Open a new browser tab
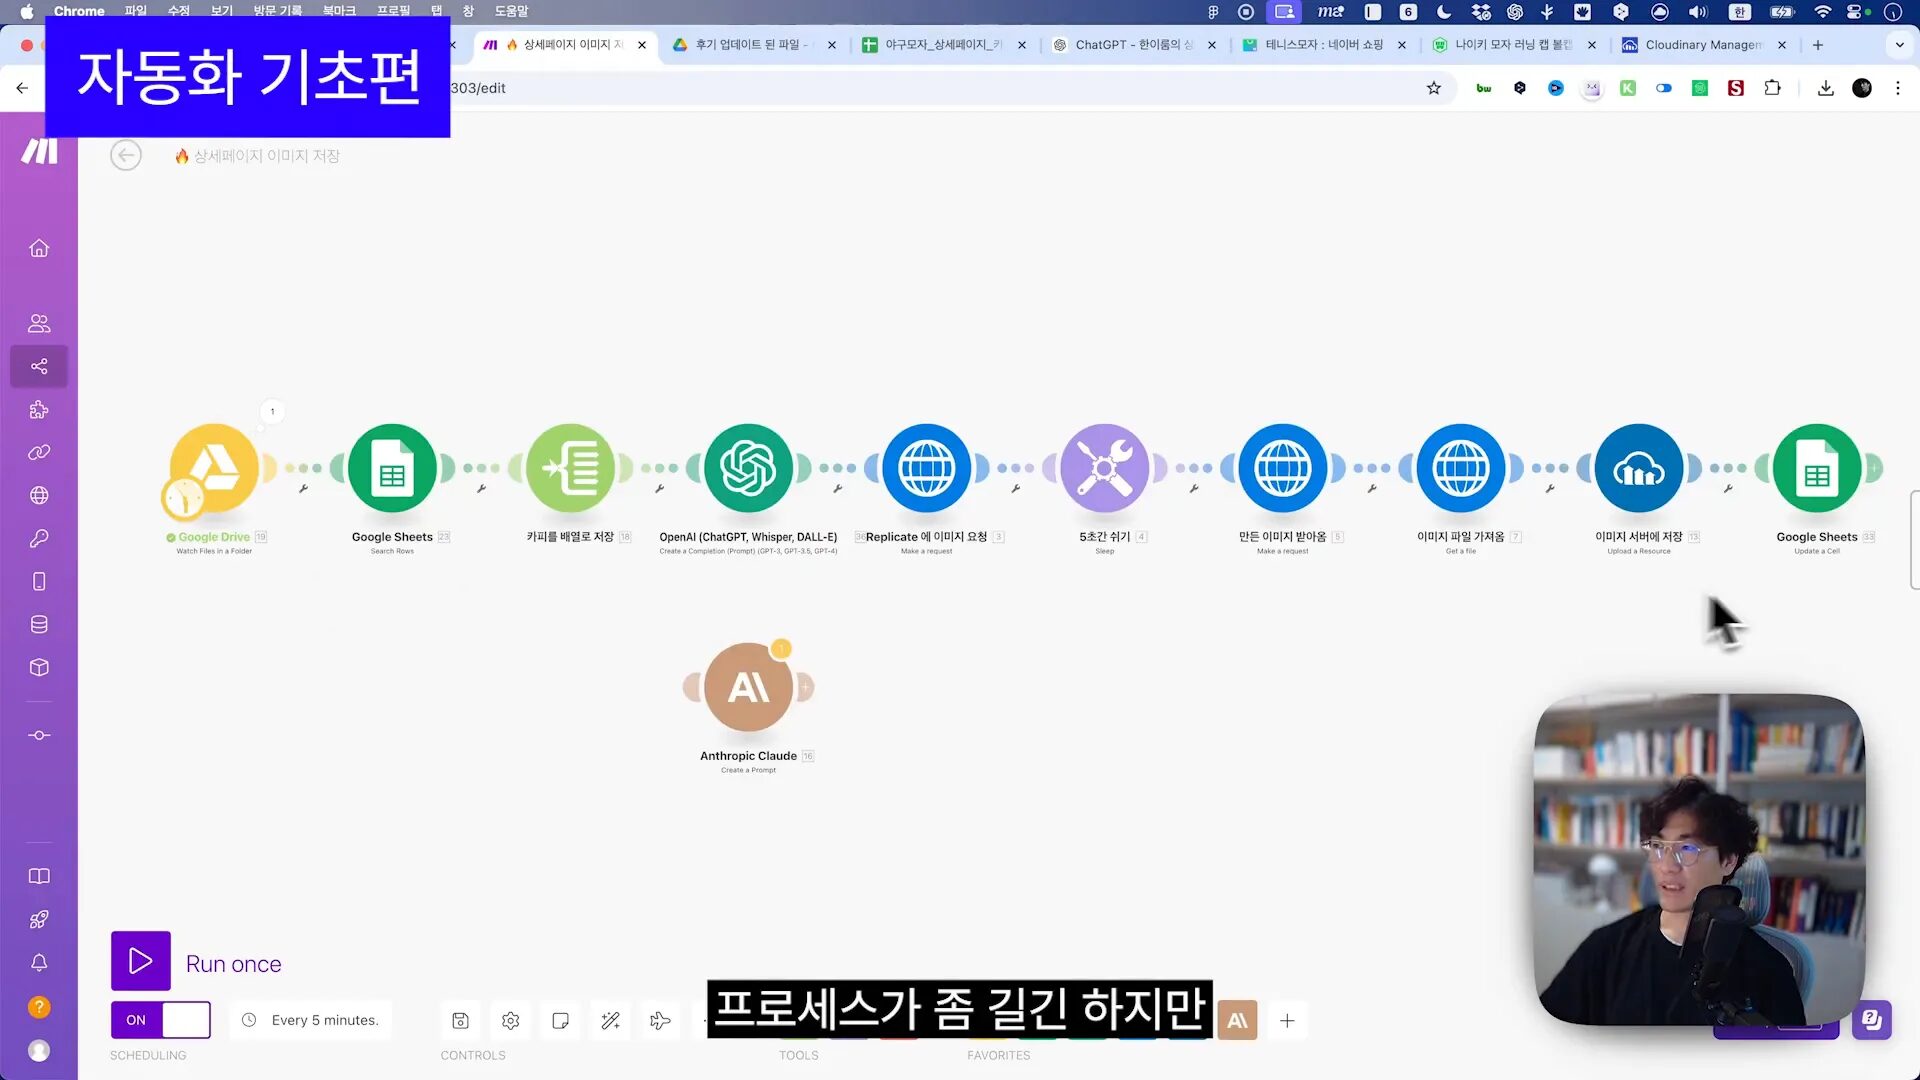 [1818, 45]
